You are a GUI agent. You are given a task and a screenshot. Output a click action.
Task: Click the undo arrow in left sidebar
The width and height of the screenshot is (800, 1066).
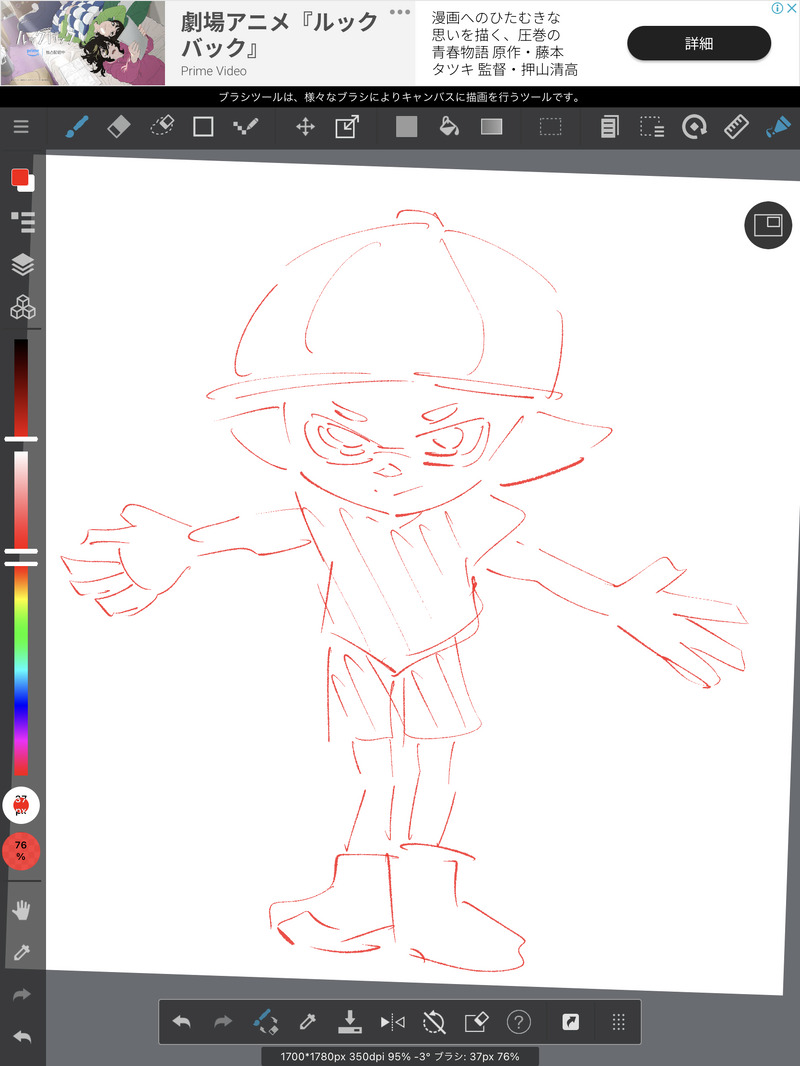[22, 1037]
